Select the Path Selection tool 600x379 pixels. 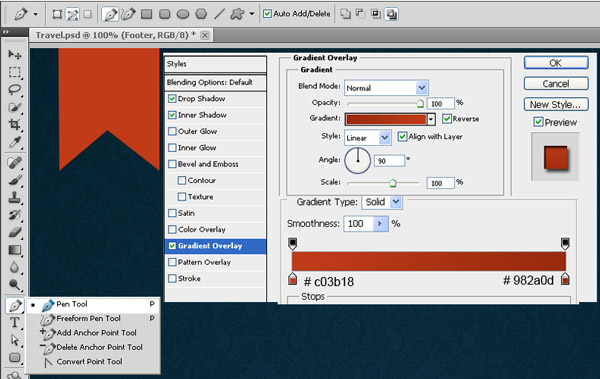pos(15,340)
